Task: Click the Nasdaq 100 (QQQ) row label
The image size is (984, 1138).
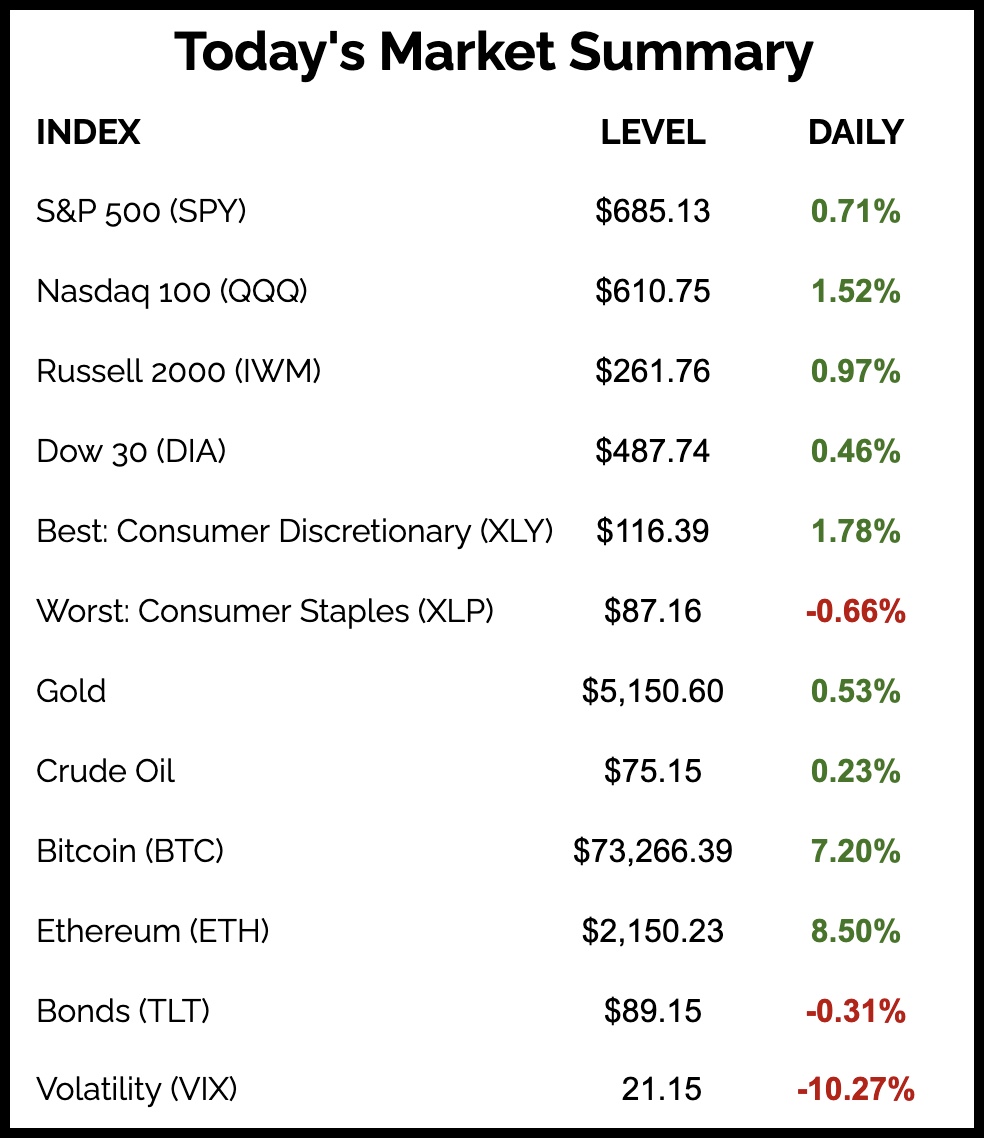Action: (172, 291)
